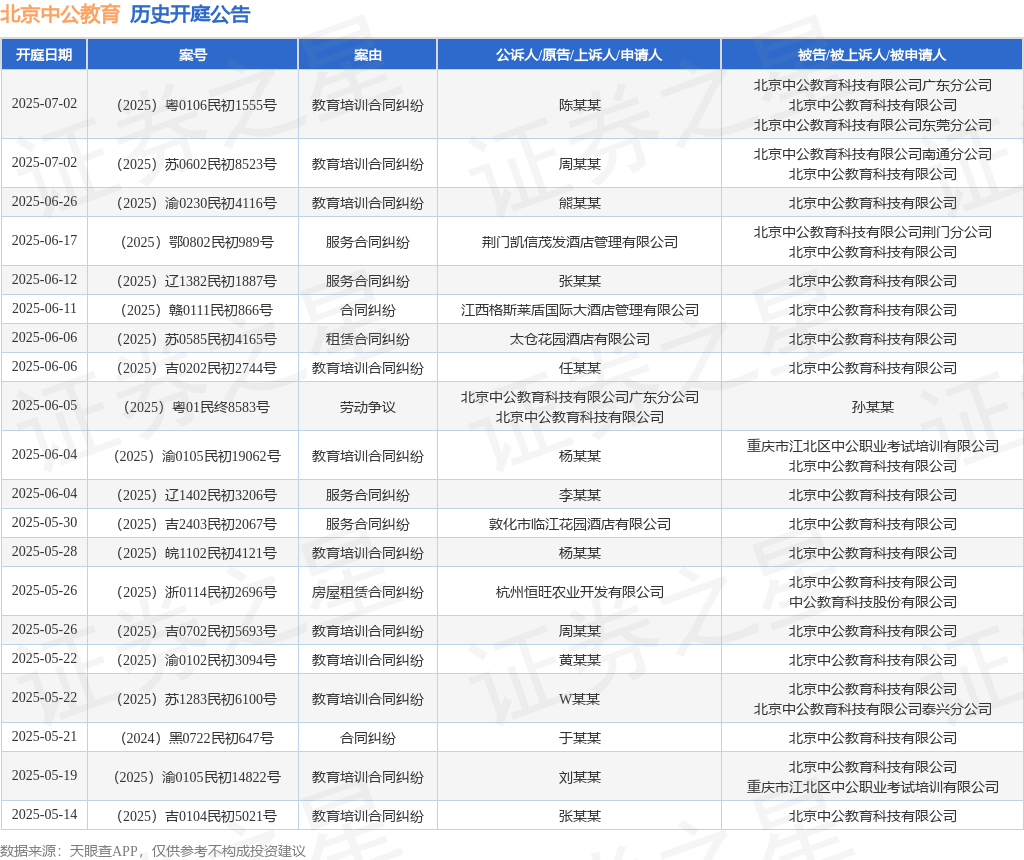Click the 开庭日期 column header

44,55
